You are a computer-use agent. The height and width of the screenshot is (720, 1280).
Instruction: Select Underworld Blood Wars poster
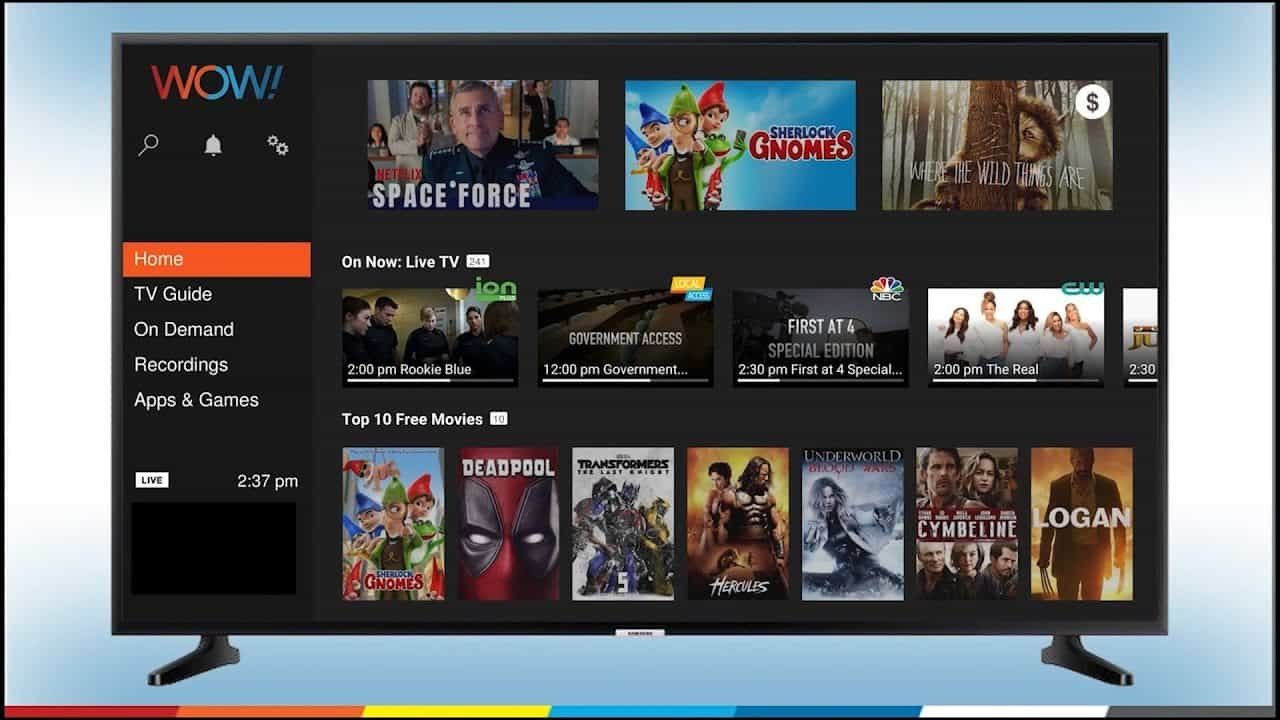pyautogui.click(x=853, y=523)
